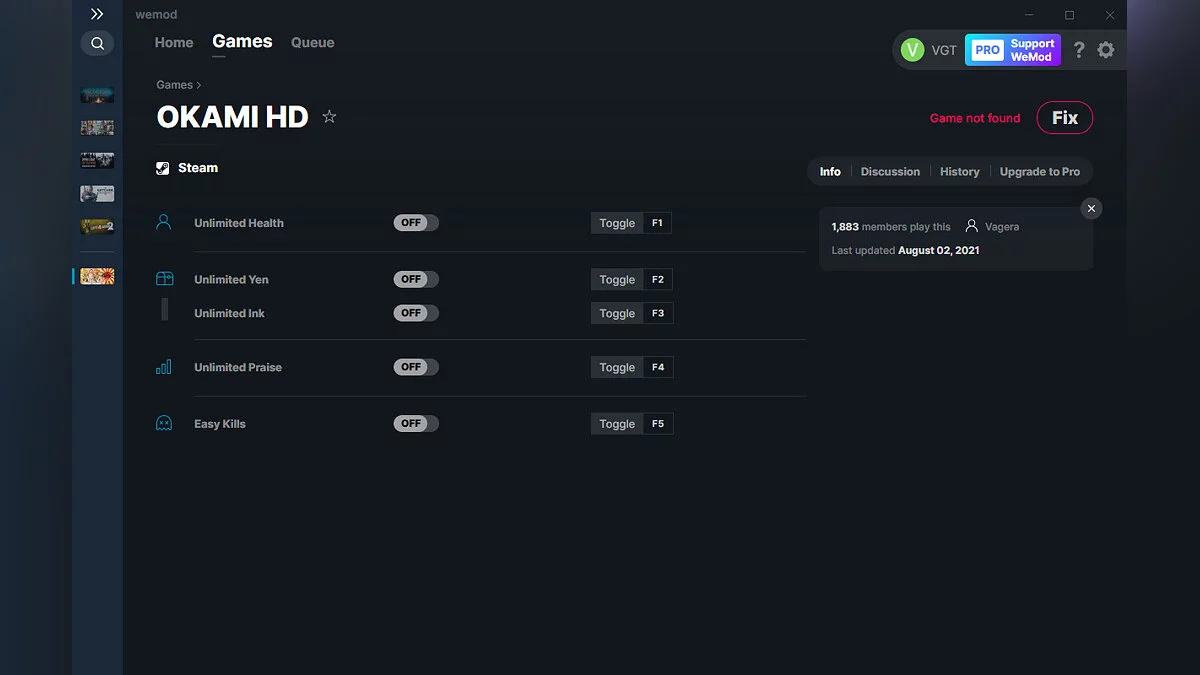Screen dimensions: 1200x675
Task: Expand the sidebar with double chevron icon
Action: (97, 14)
